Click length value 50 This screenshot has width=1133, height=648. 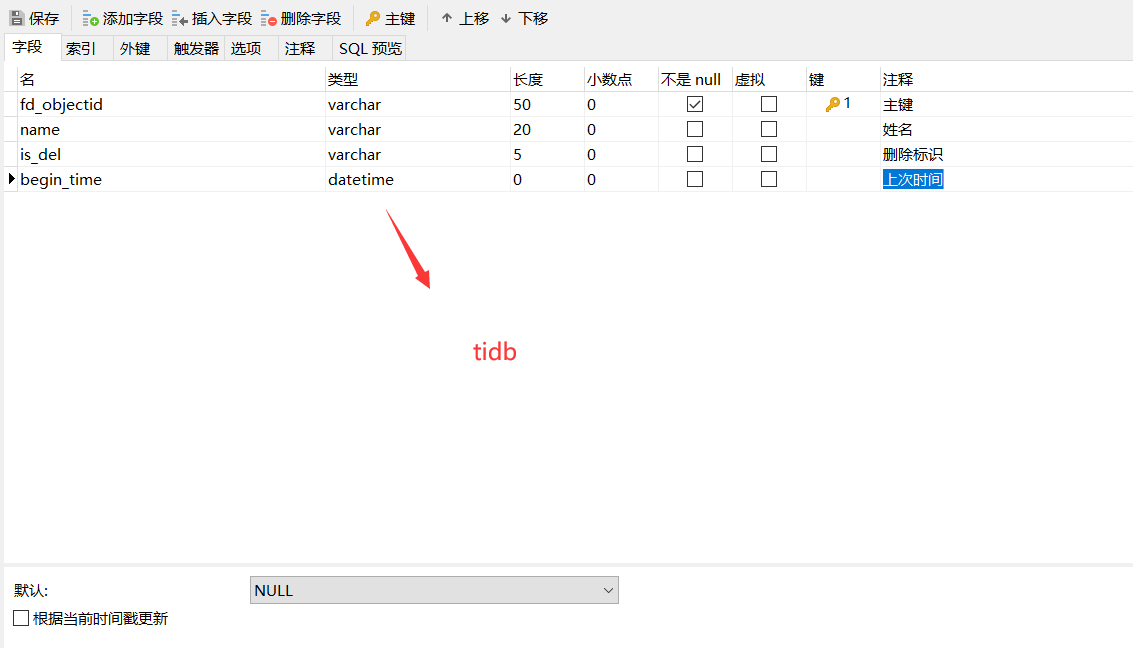(x=522, y=105)
